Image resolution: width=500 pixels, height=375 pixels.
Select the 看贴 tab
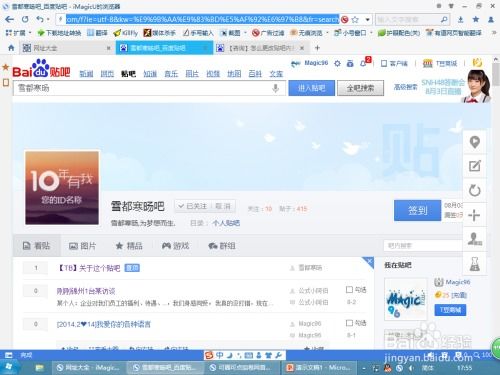tap(36, 246)
